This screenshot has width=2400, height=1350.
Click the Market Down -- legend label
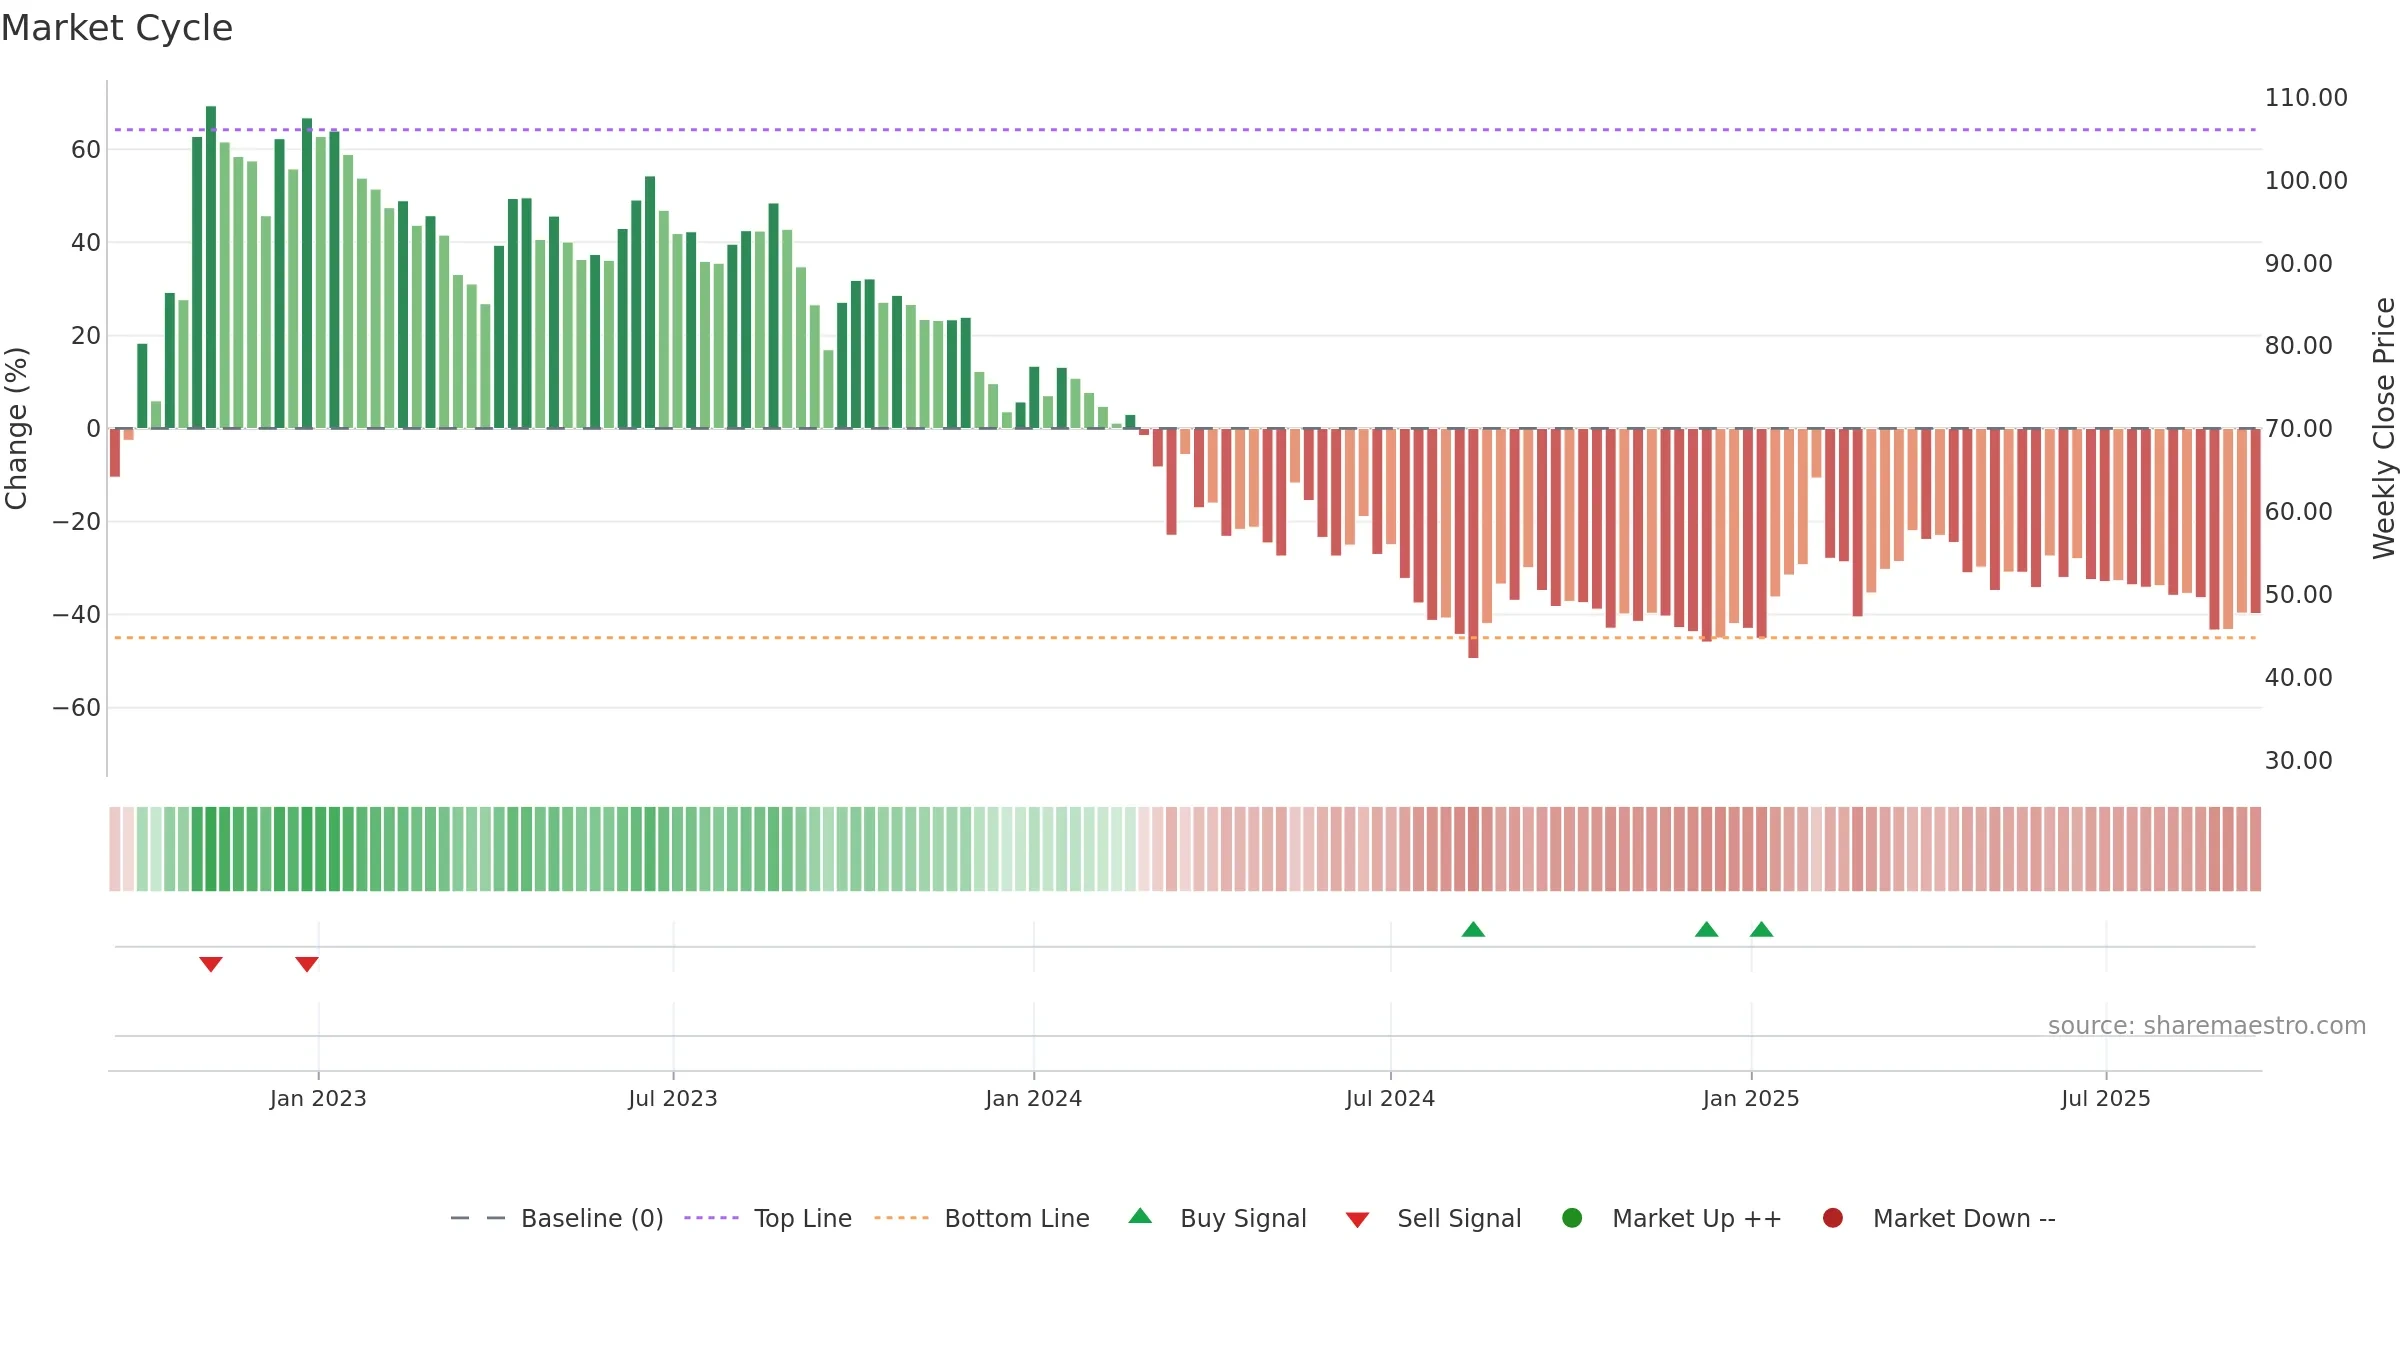(1964, 1218)
